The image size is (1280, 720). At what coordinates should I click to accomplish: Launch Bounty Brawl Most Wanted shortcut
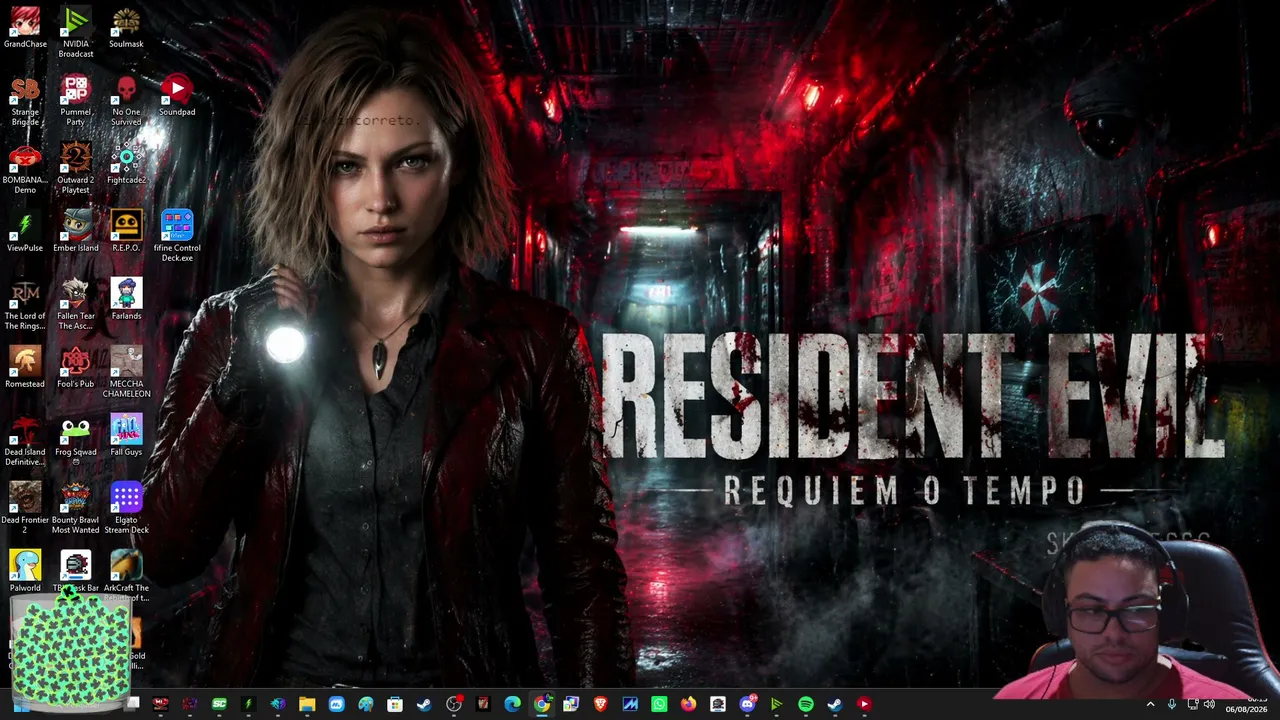click(76, 509)
